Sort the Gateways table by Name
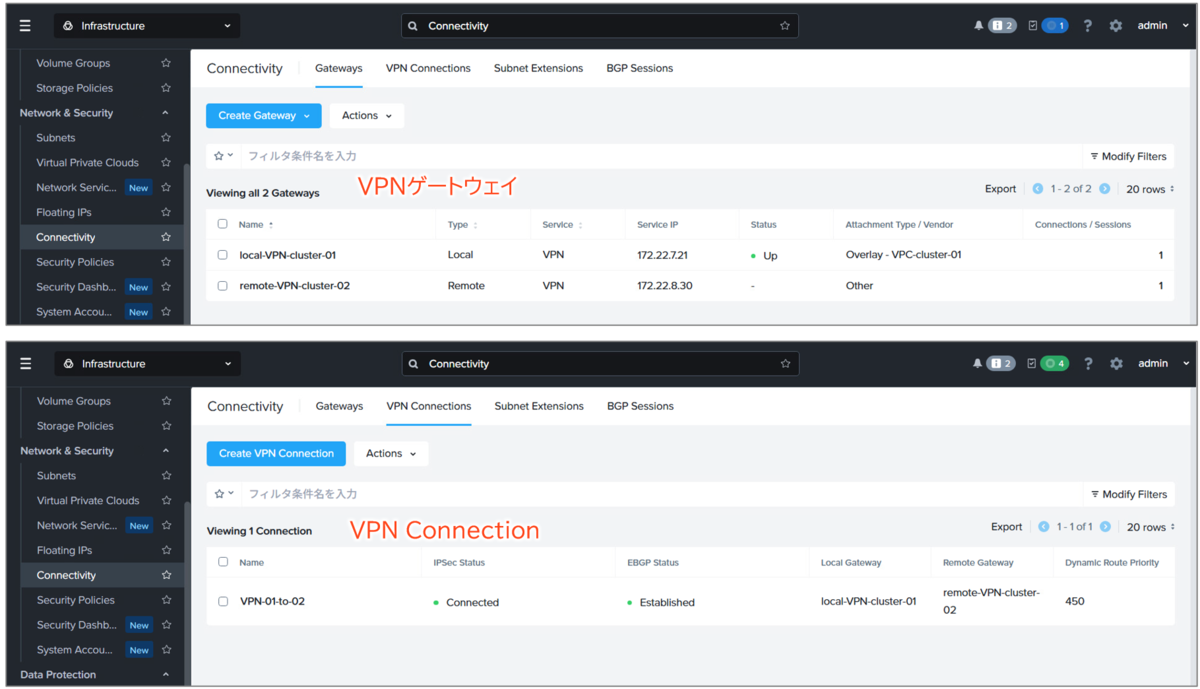1200x689 pixels. 256,225
